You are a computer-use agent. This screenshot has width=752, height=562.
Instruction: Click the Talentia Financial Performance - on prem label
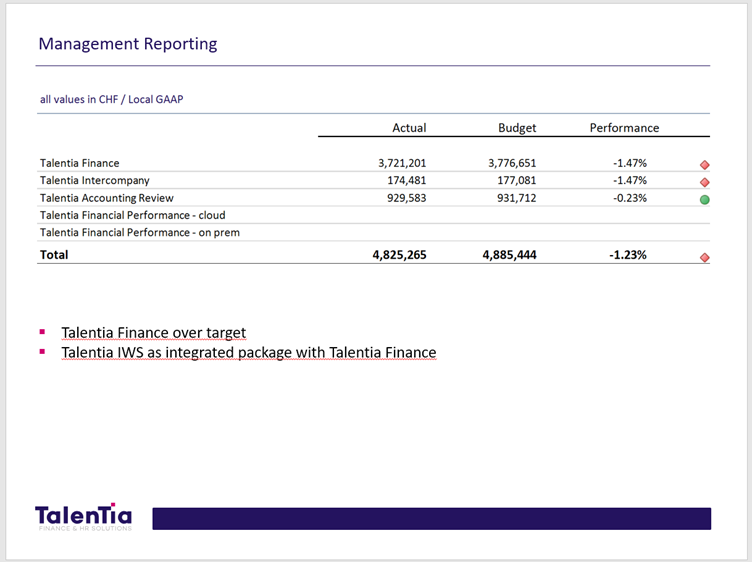140,232
